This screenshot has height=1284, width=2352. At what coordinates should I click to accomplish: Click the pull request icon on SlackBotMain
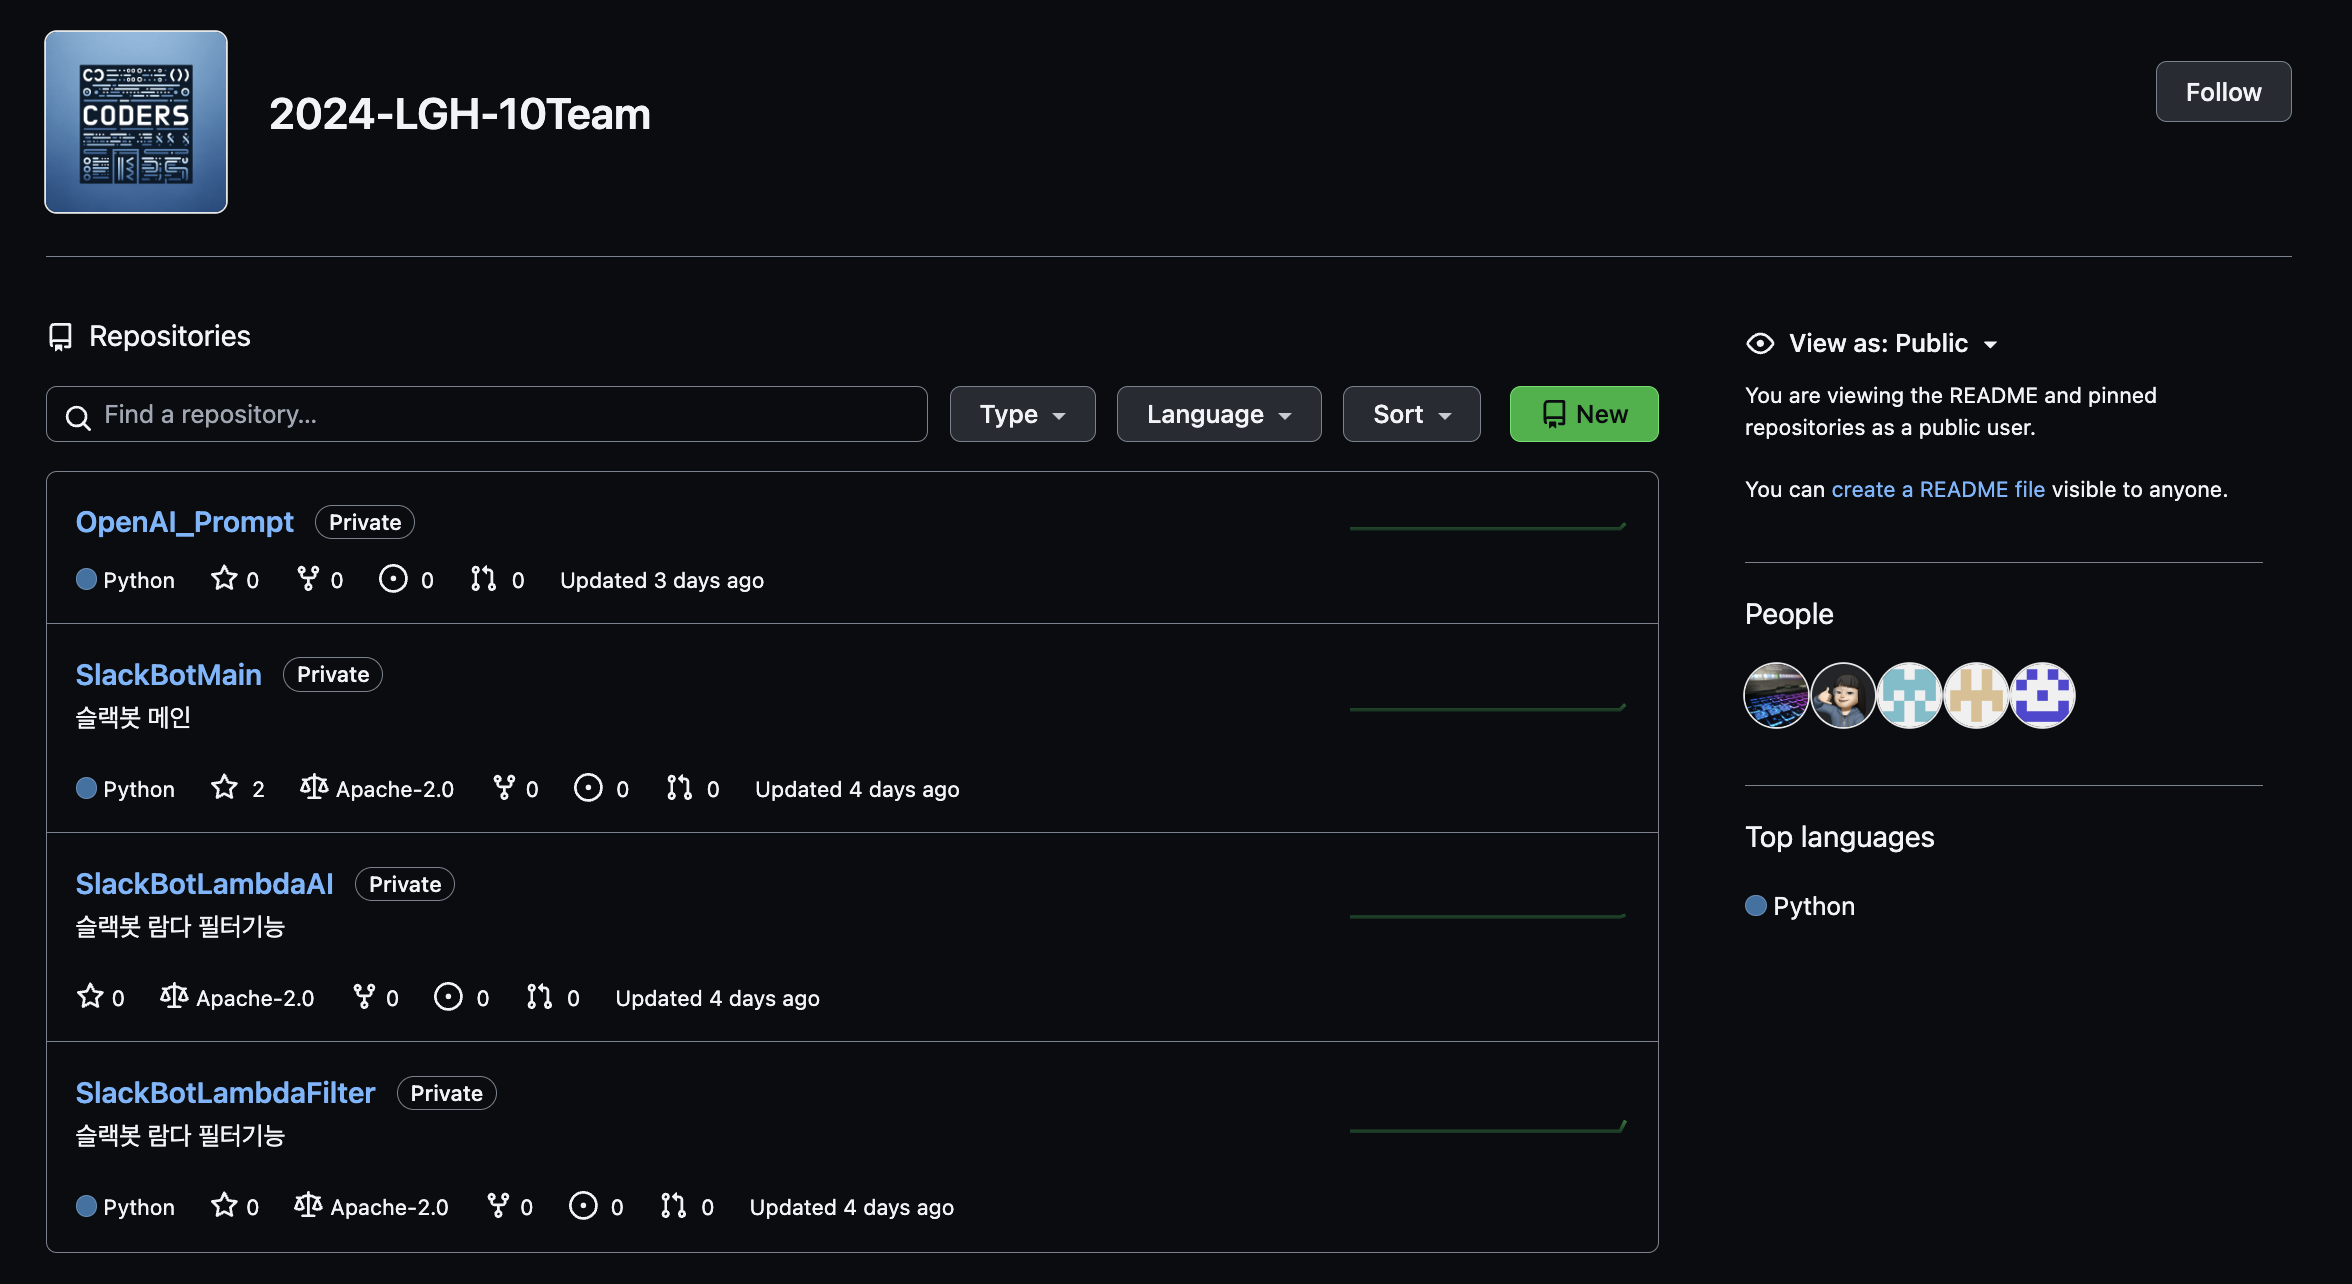tap(679, 788)
